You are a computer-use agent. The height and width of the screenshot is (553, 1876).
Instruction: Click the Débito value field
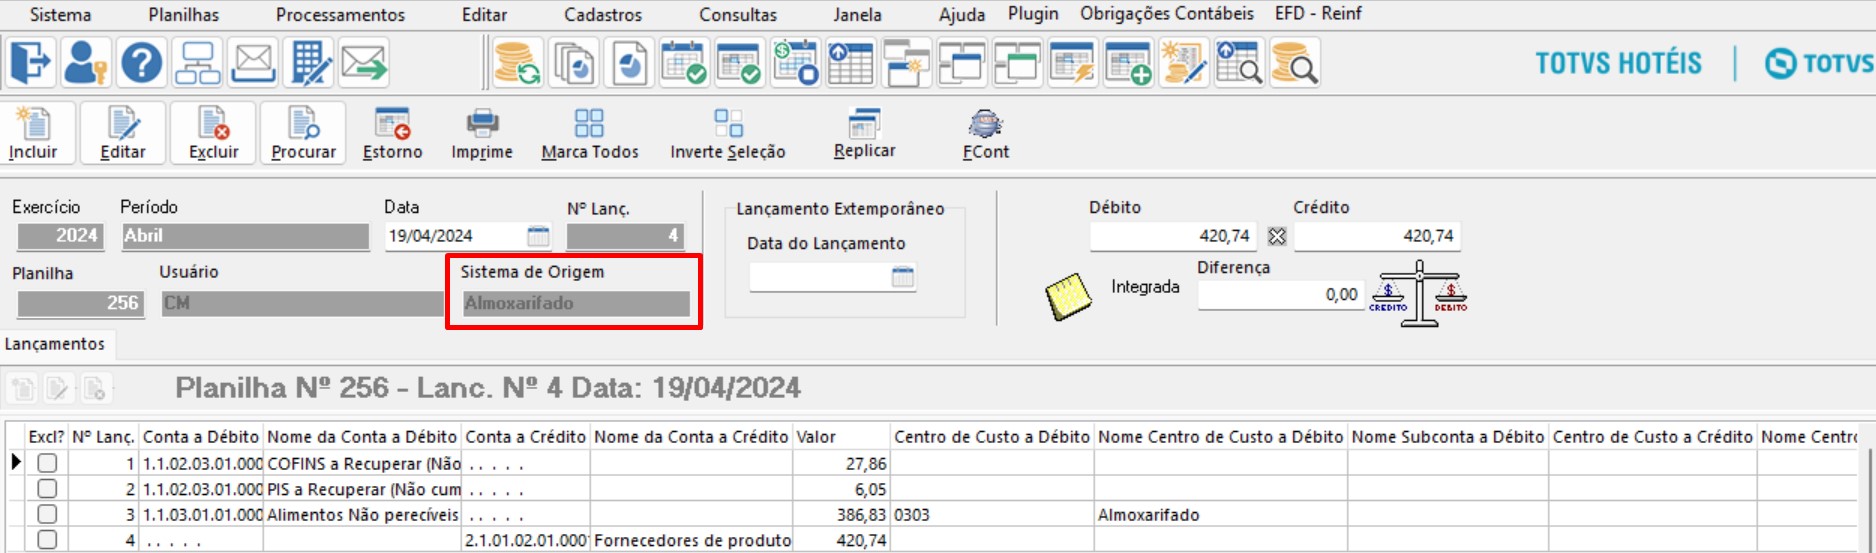(x=1175, y=236)
